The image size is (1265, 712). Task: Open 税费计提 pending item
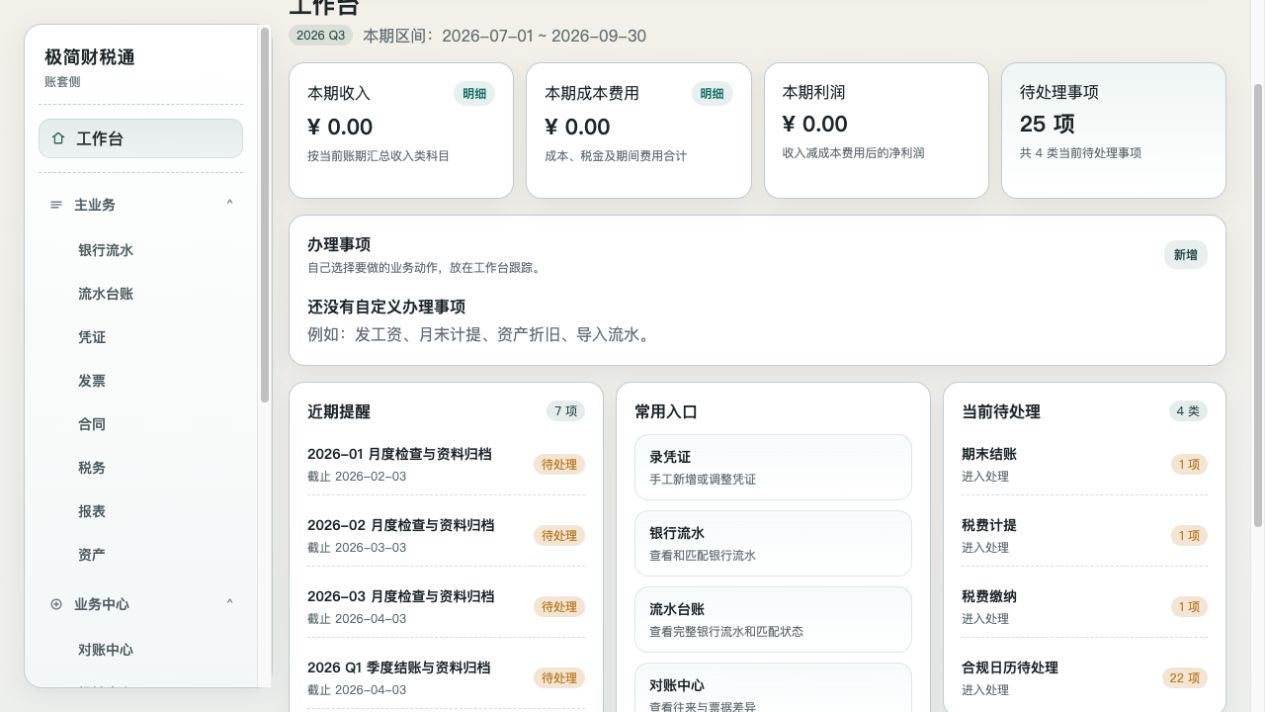(x=1084, y=535)
